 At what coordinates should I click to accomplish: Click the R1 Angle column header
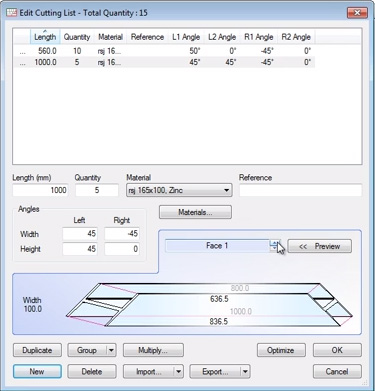pos(259,37)
